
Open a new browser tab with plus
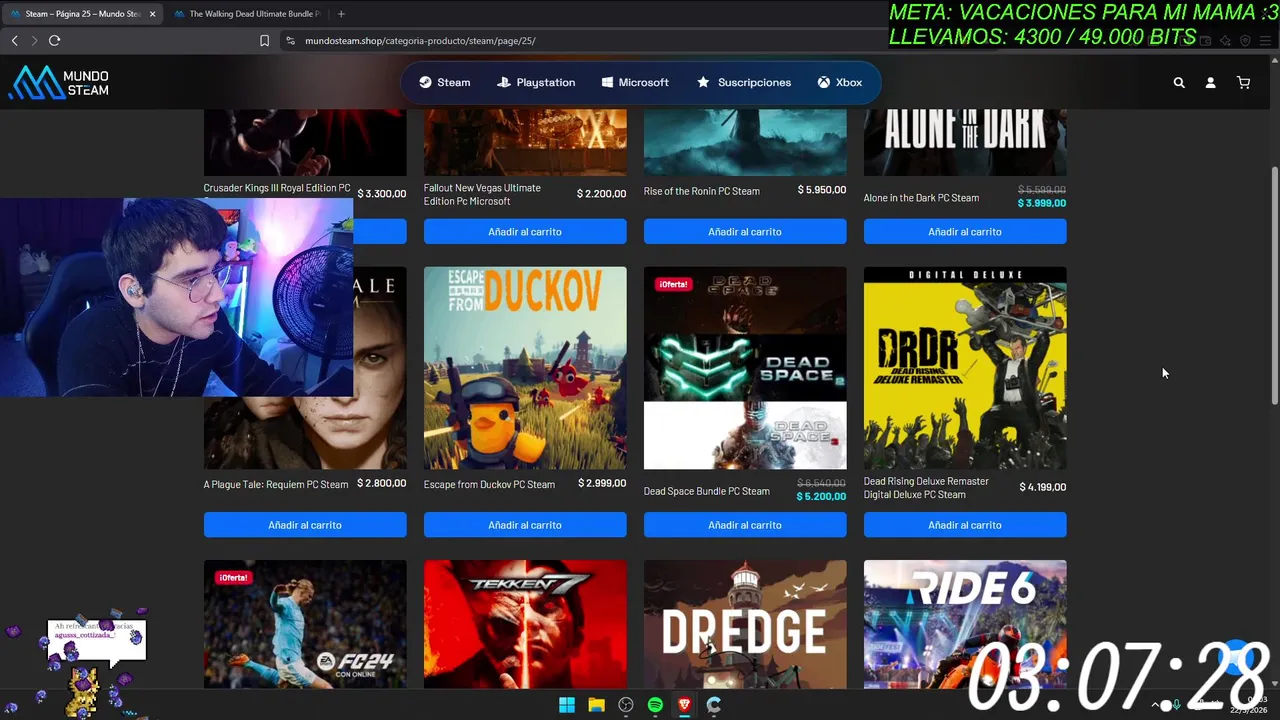point(341,14)
